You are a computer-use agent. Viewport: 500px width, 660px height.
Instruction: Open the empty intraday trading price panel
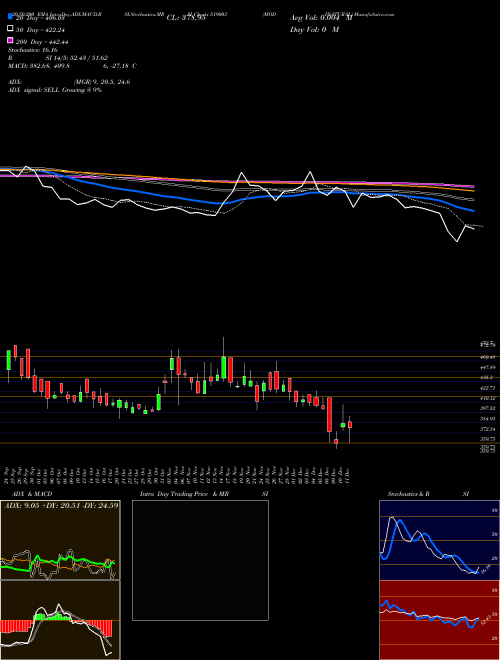(x=200, y=560)
